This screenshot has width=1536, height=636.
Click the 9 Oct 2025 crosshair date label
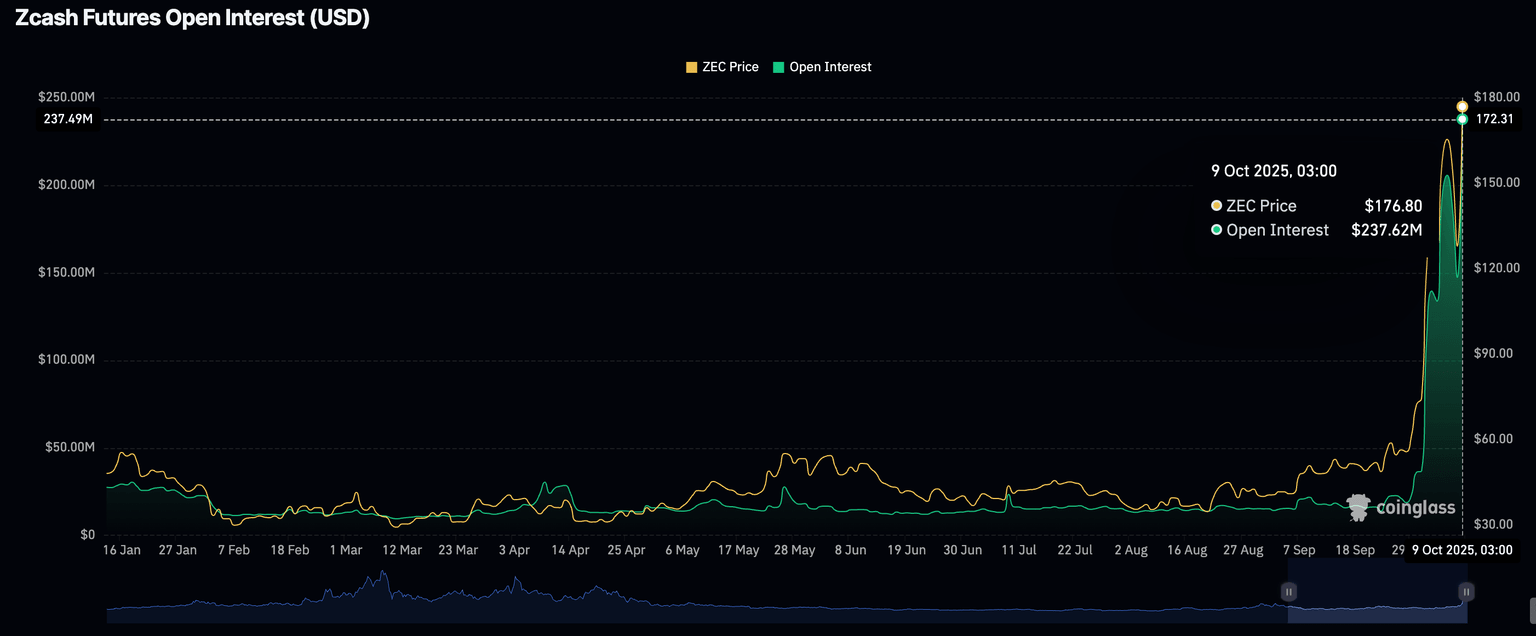coord(1461,550)
